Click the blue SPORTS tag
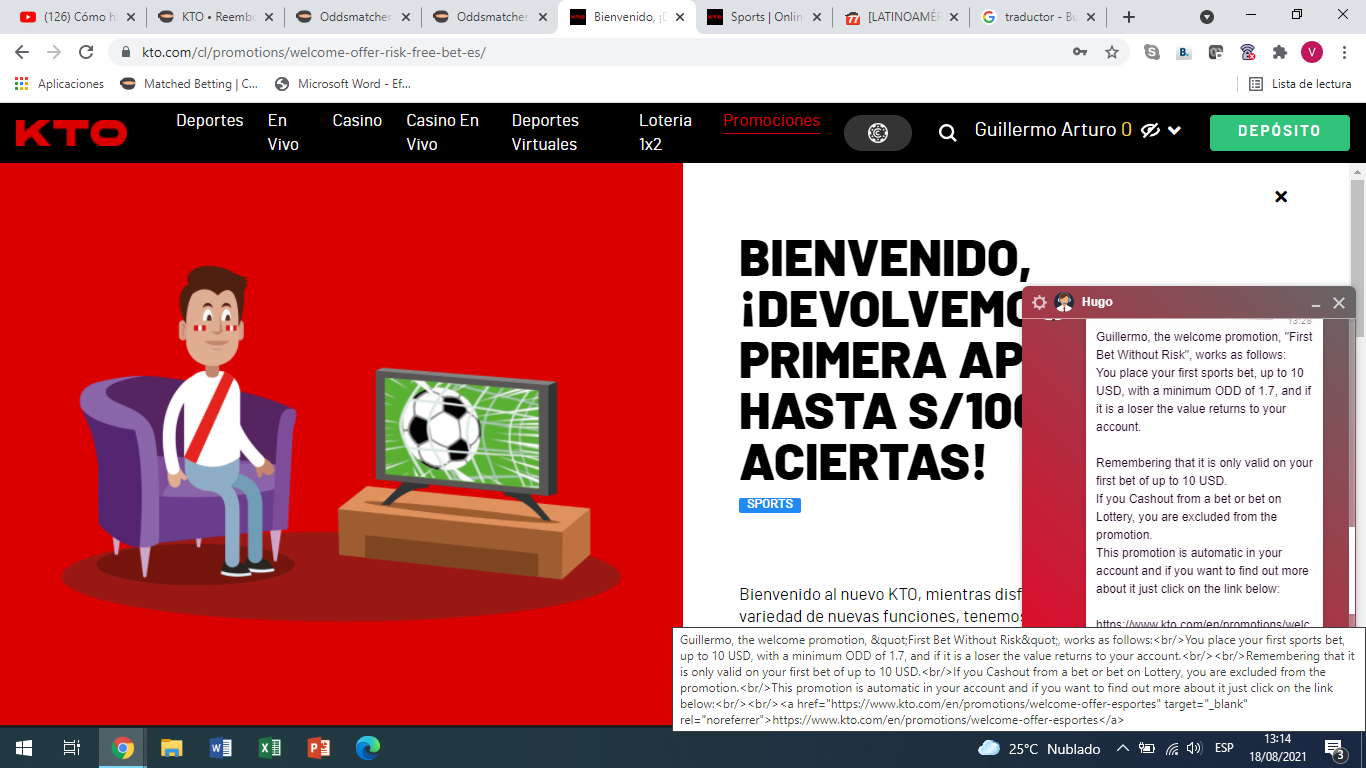 (x=770, y=504)
